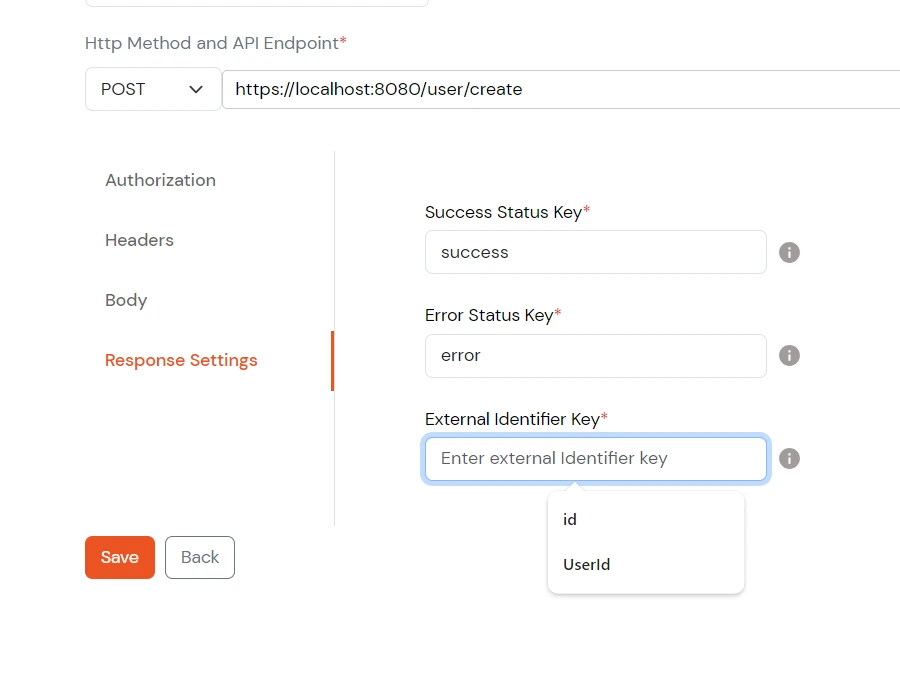Click the topmost partially visible input field

(256, 3)
